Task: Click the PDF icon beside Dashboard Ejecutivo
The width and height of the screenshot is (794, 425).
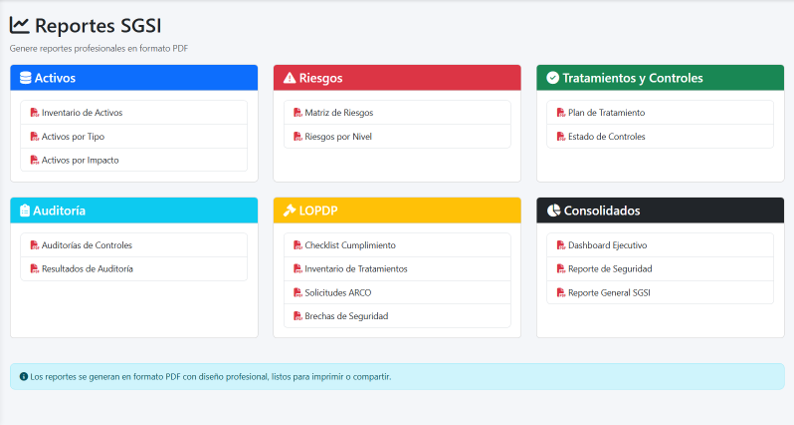Action: pos(561,245)
